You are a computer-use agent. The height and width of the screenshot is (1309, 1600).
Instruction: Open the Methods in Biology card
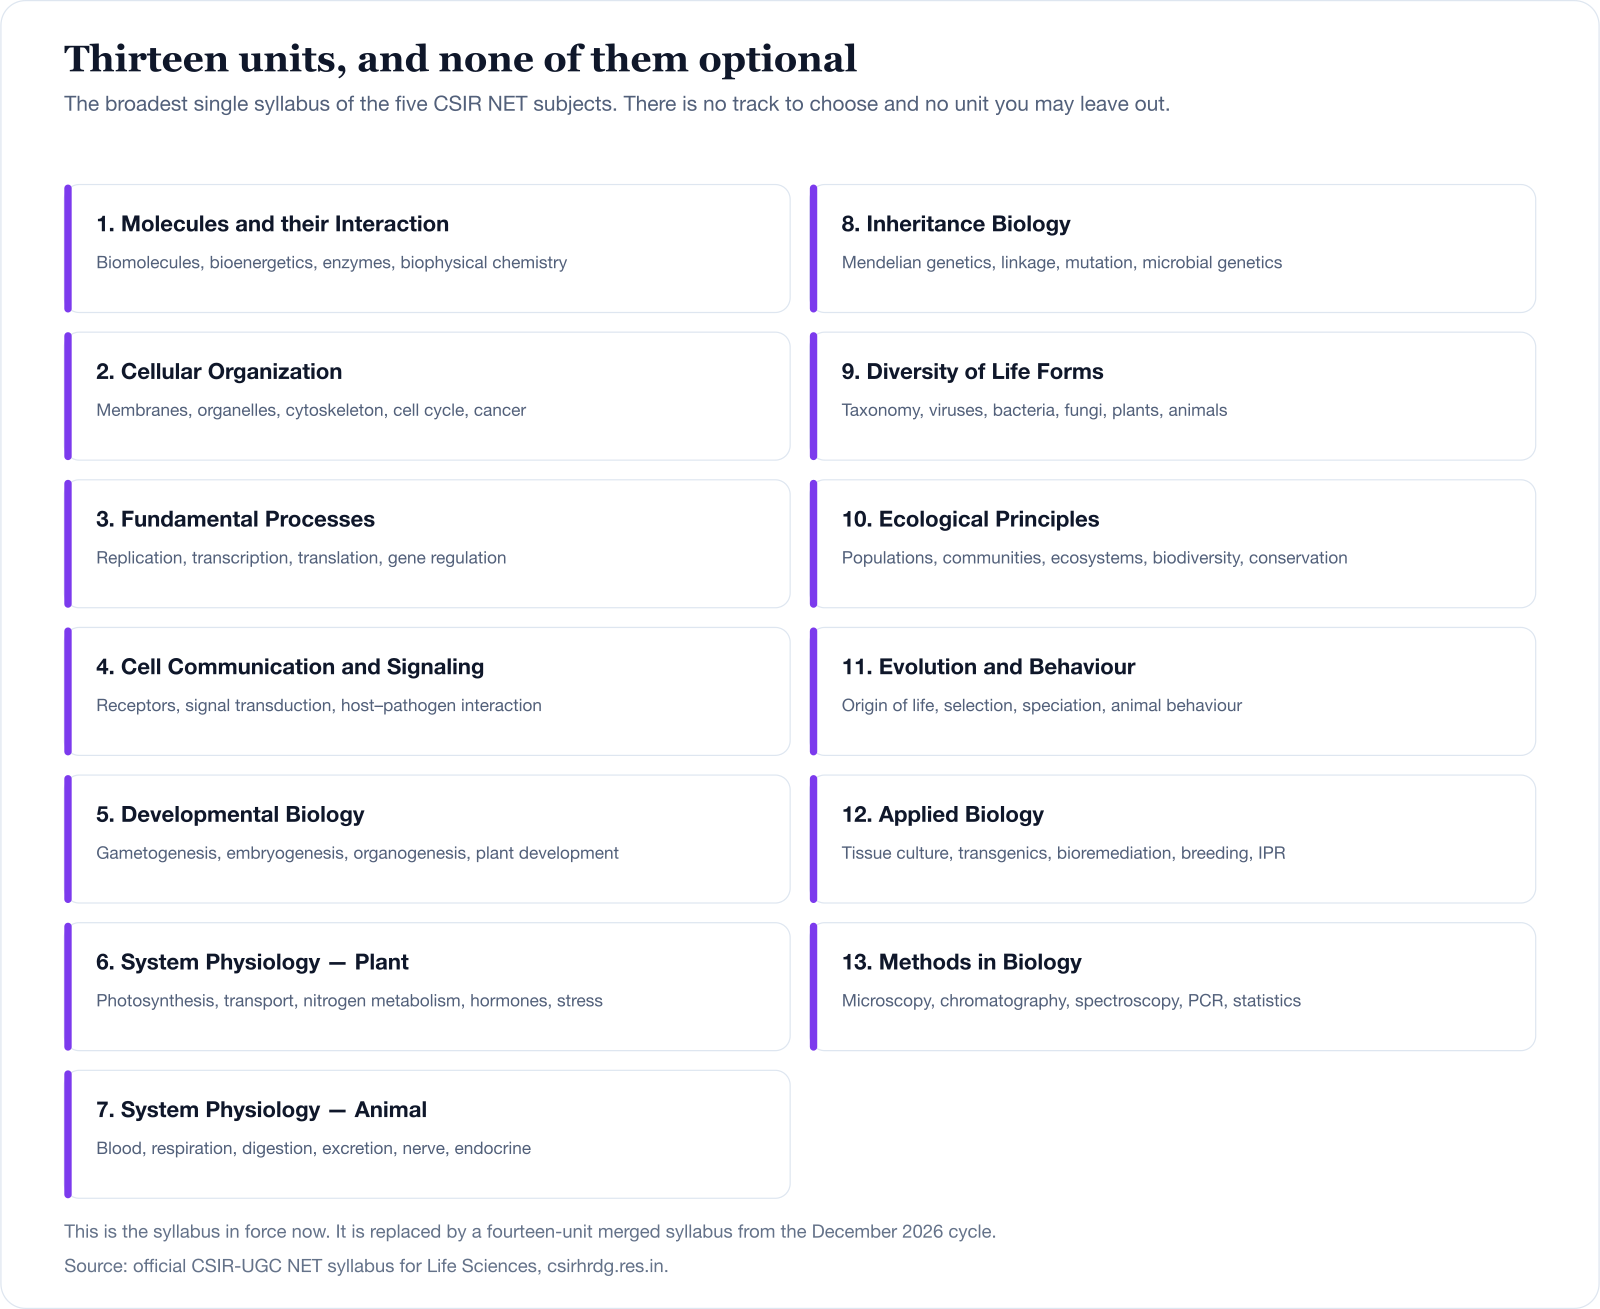coord(1172,986)
